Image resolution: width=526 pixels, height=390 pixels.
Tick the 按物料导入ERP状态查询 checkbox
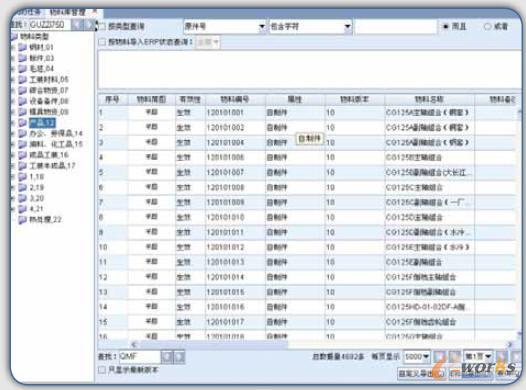pyautogui.click(x=102, y=42)
